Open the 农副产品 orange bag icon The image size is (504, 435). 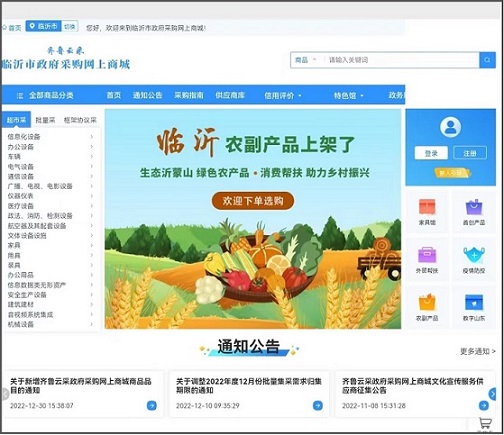coord(427,302)
